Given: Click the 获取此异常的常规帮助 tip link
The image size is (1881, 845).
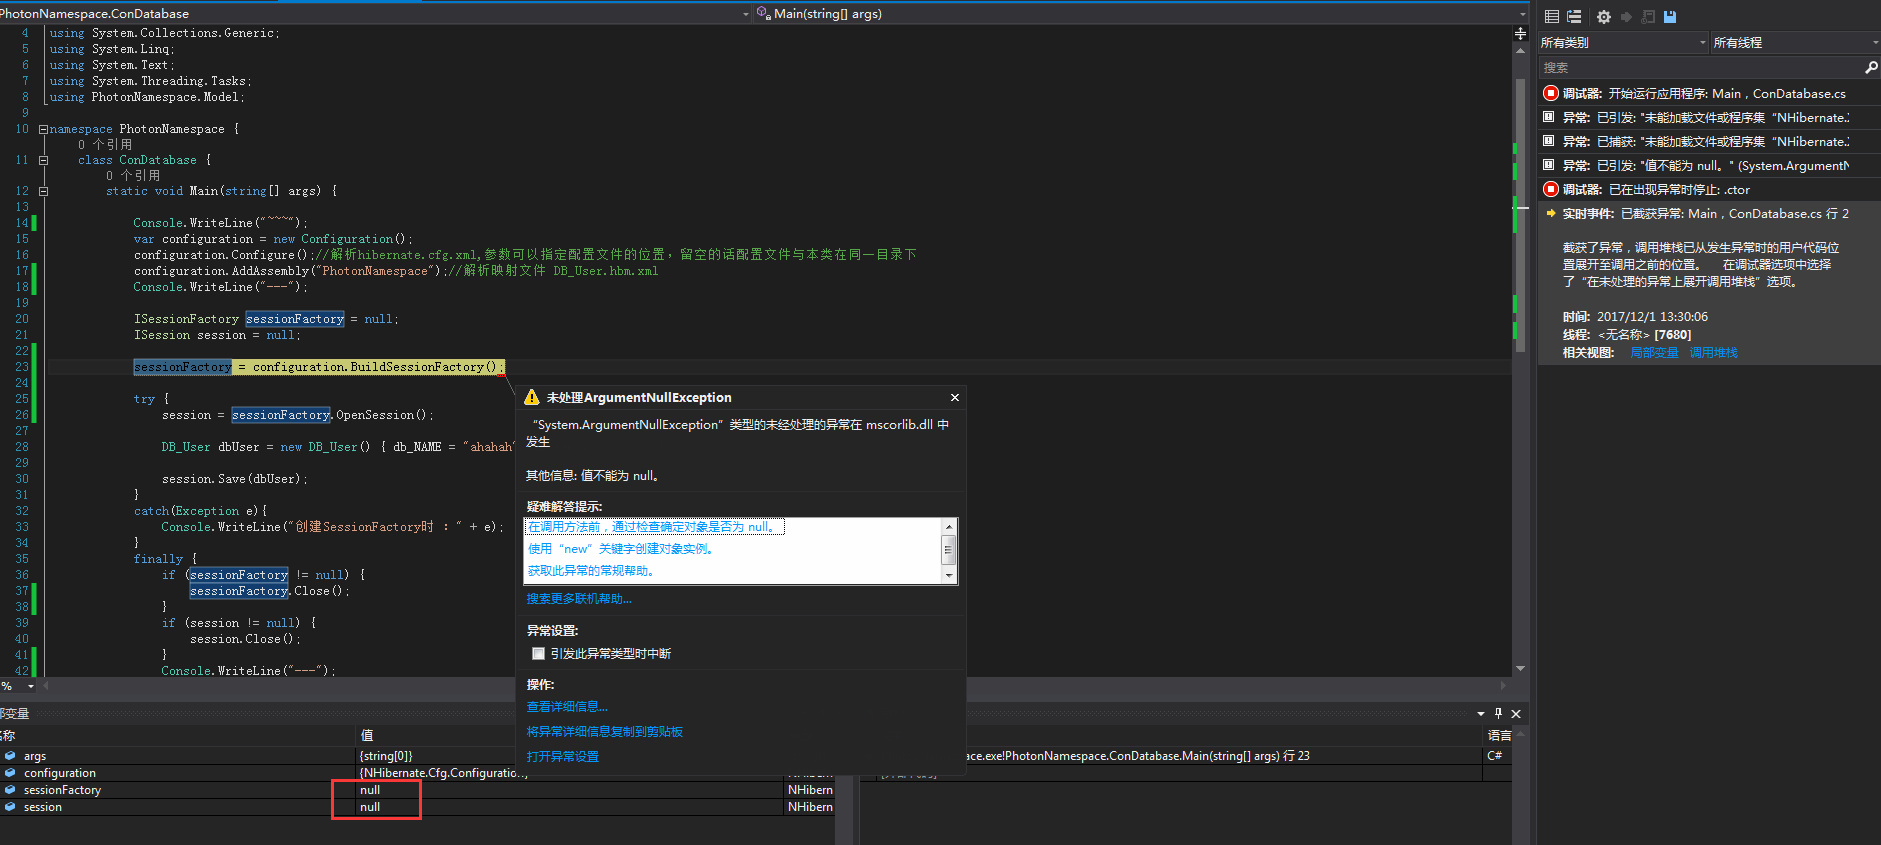Looking at the screenshot, I should [x=591, y=571].
